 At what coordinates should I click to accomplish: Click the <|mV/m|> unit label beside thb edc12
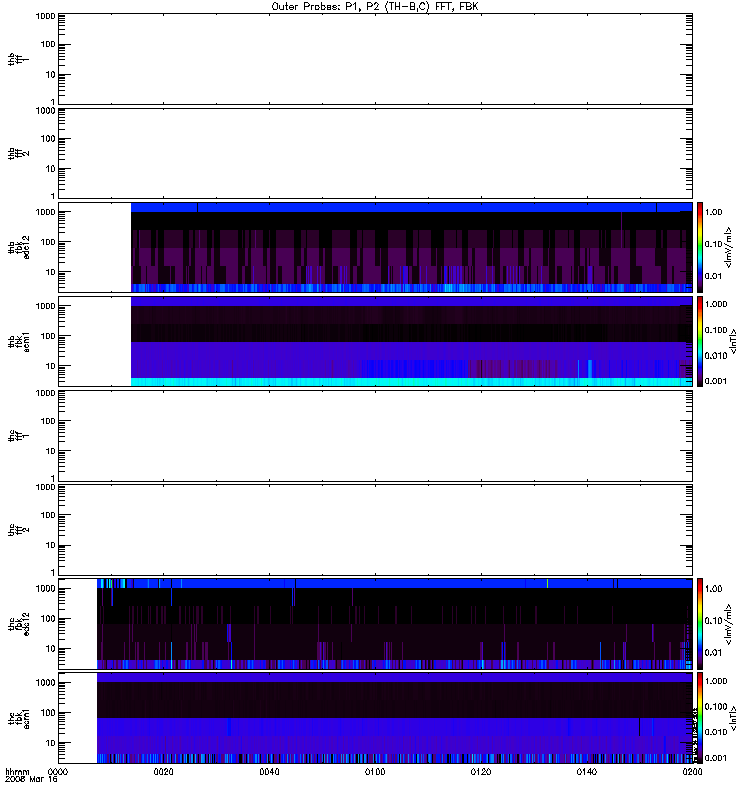[728, 247]
